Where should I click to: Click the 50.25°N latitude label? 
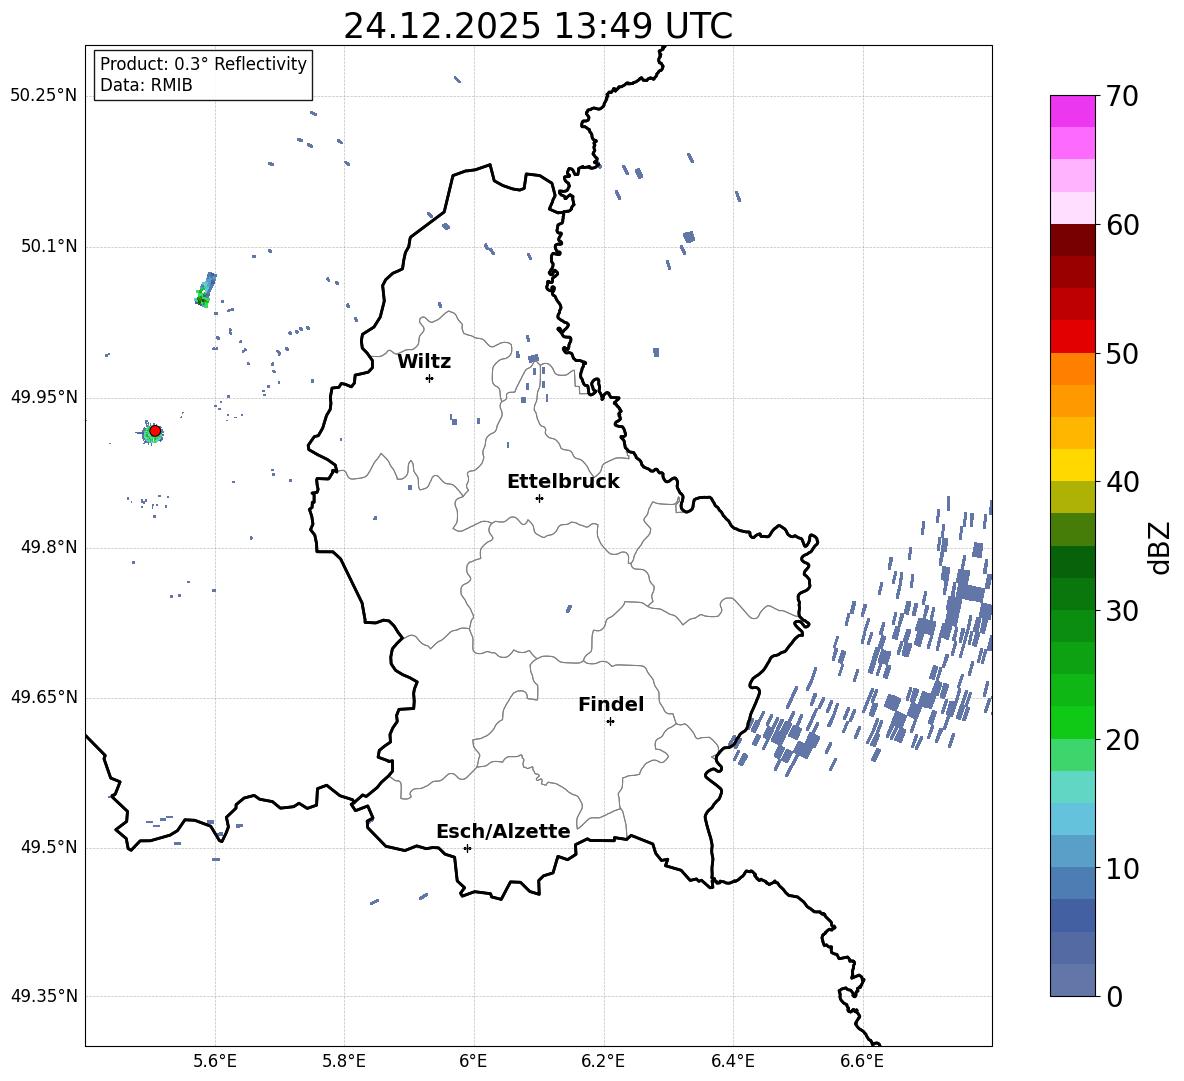click(44, 96)
